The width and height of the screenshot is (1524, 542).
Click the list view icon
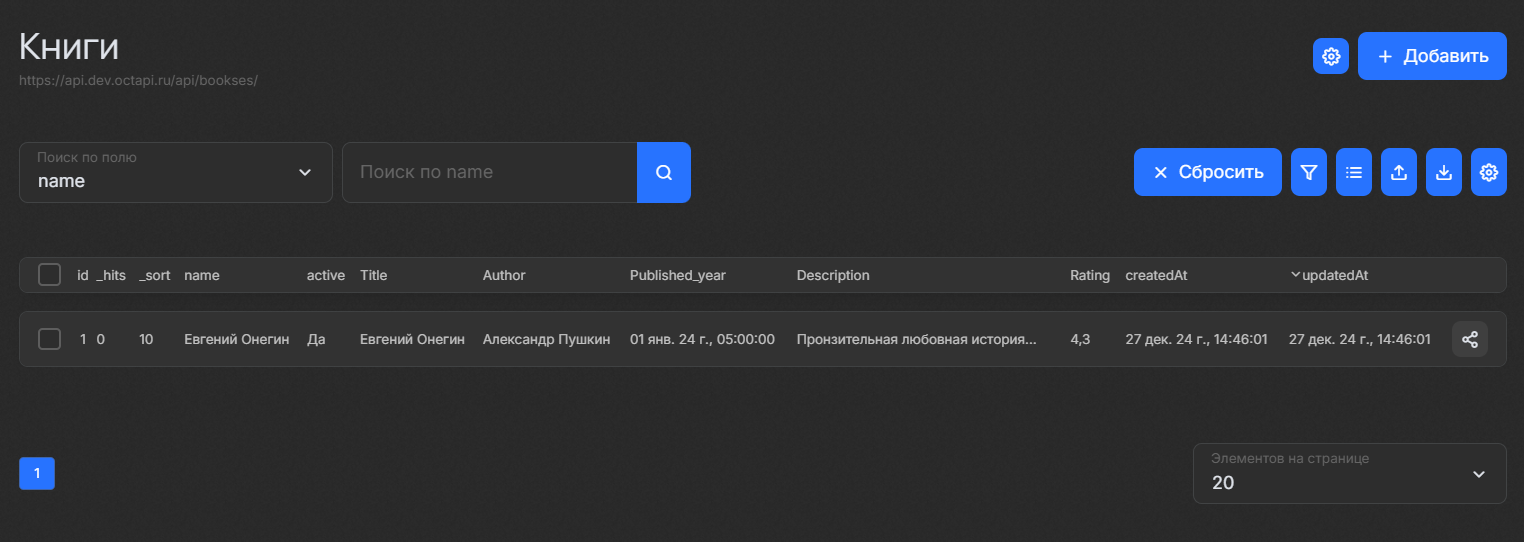tap(1353, 172)
